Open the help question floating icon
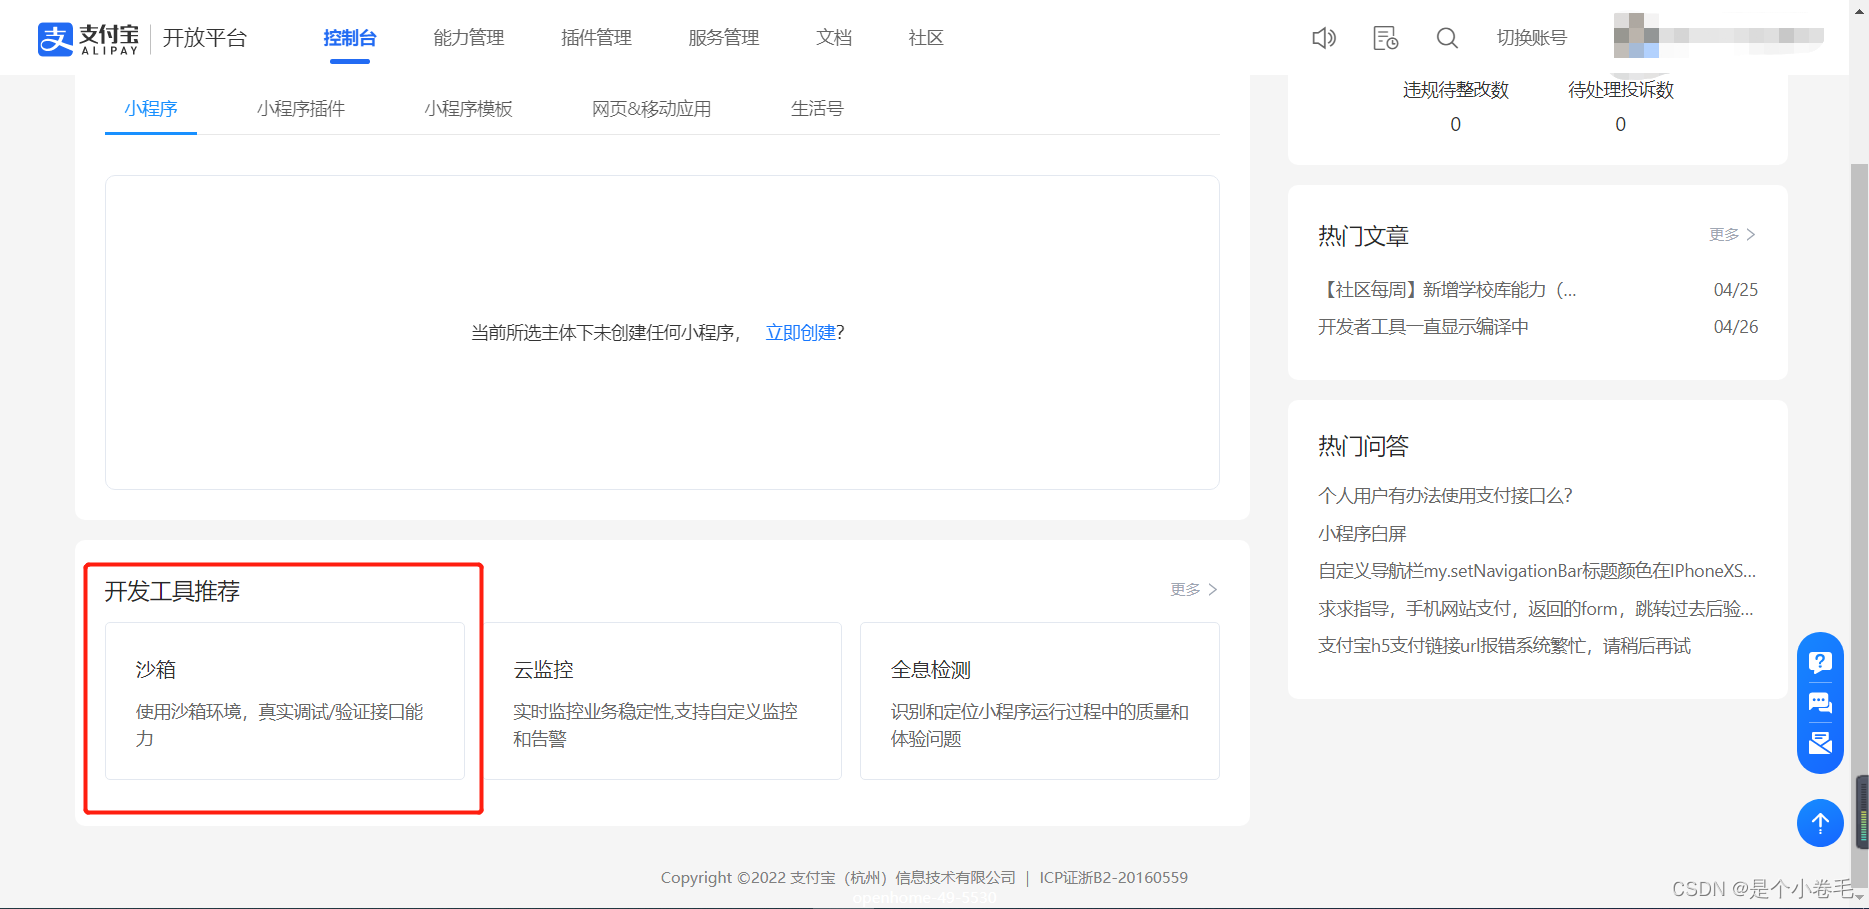 coord(1820,662)
